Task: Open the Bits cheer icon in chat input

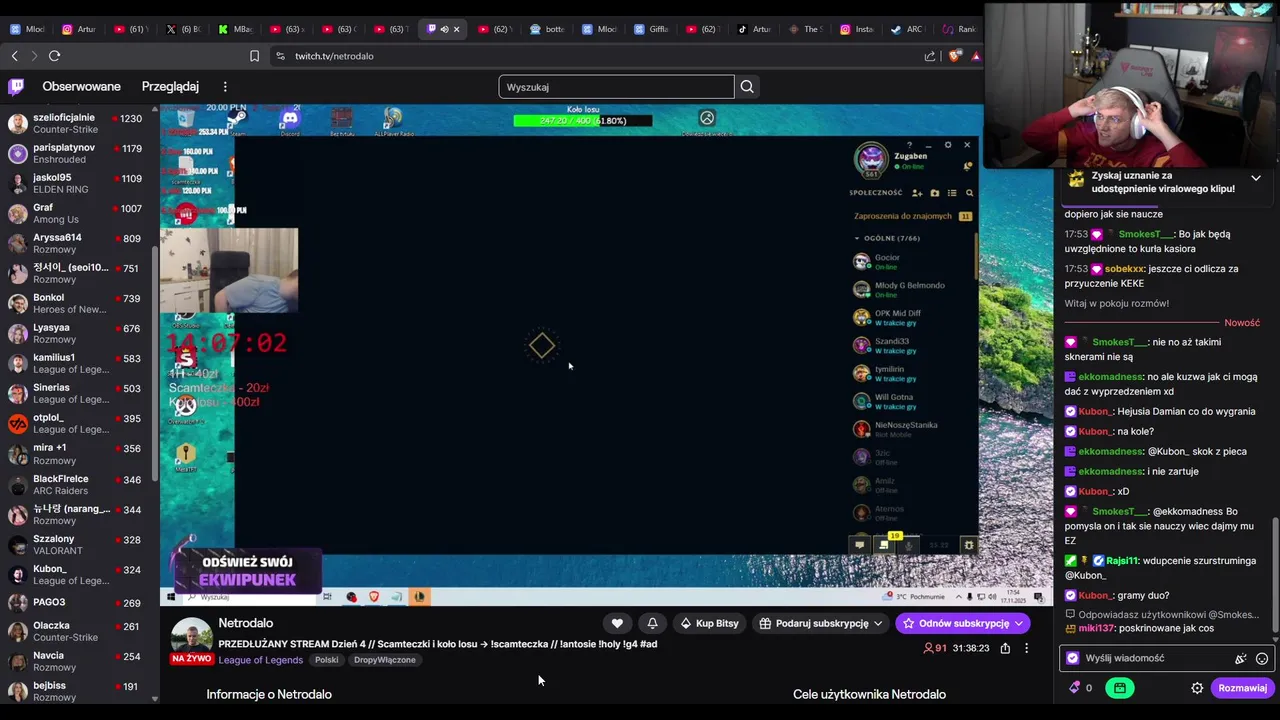Action: (x=1241, y=658)
